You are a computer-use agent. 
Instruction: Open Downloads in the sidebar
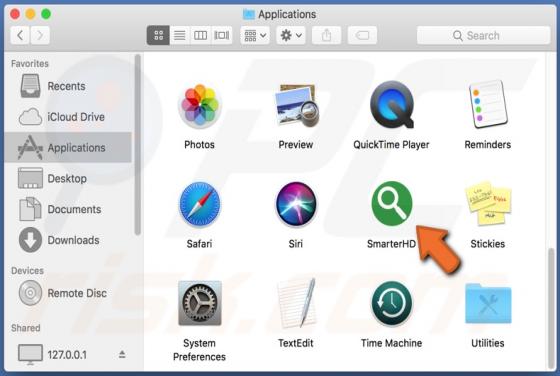68,240
